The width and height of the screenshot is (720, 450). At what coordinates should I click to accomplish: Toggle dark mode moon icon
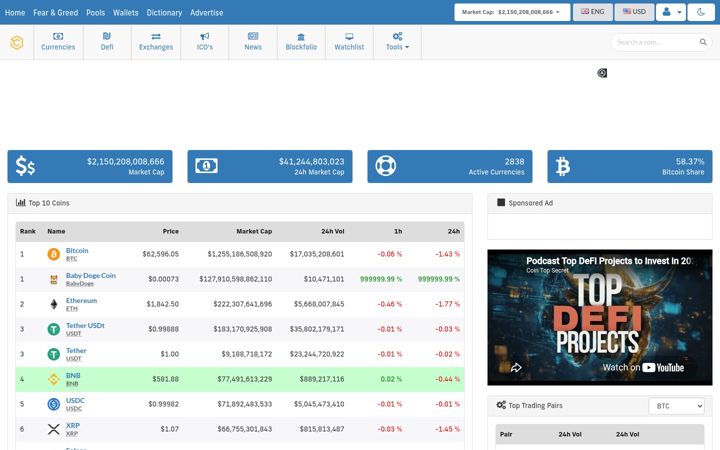pos(701,12)
